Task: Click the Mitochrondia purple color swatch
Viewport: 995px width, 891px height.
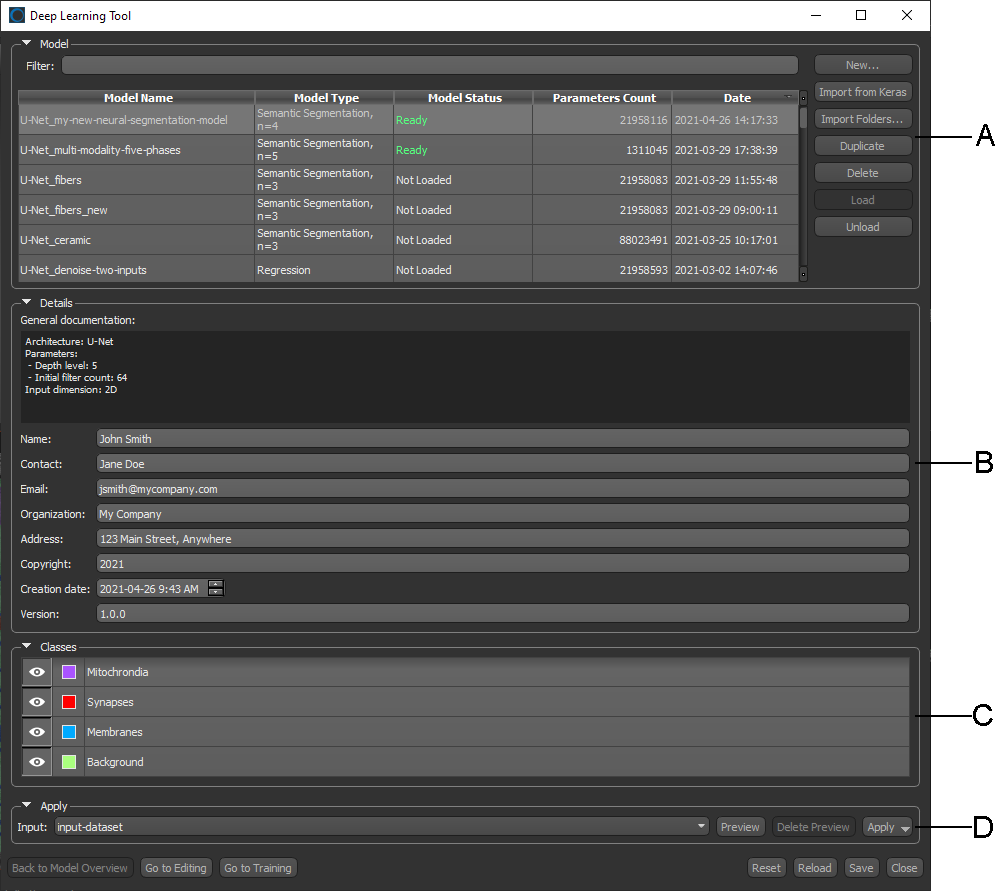Action: point(69,672)
